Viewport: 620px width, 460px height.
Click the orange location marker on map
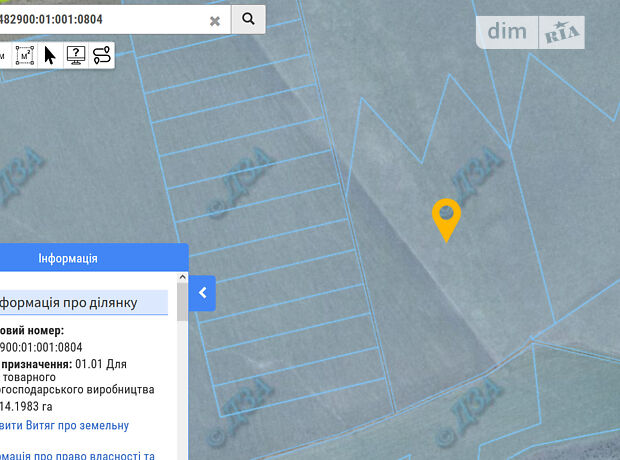pos(445,217)
